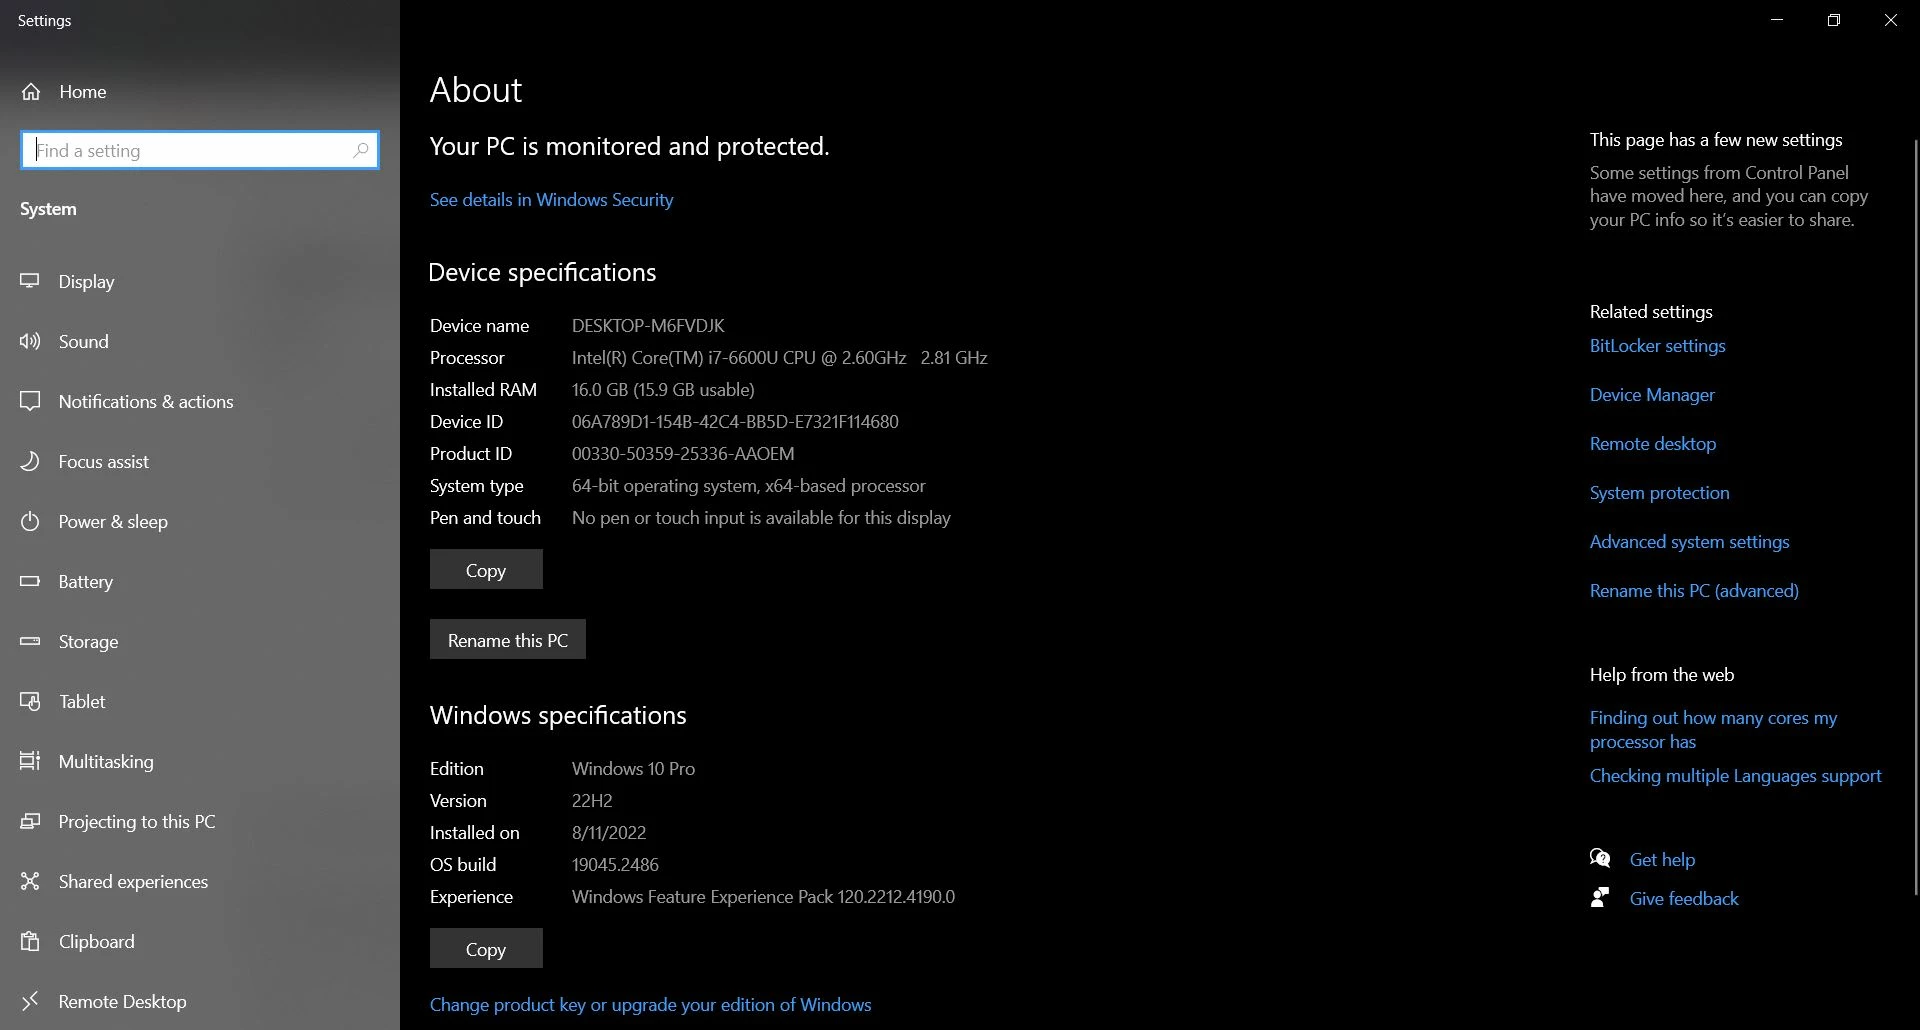Image resolution: width=1920 pixels, height=1030 pixels.
Task: Select Power & sleep in sidebar
Action: coord(200,521)
